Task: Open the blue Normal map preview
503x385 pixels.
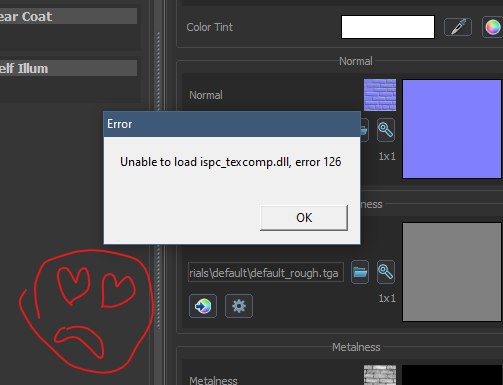Action: click(452, 129)
